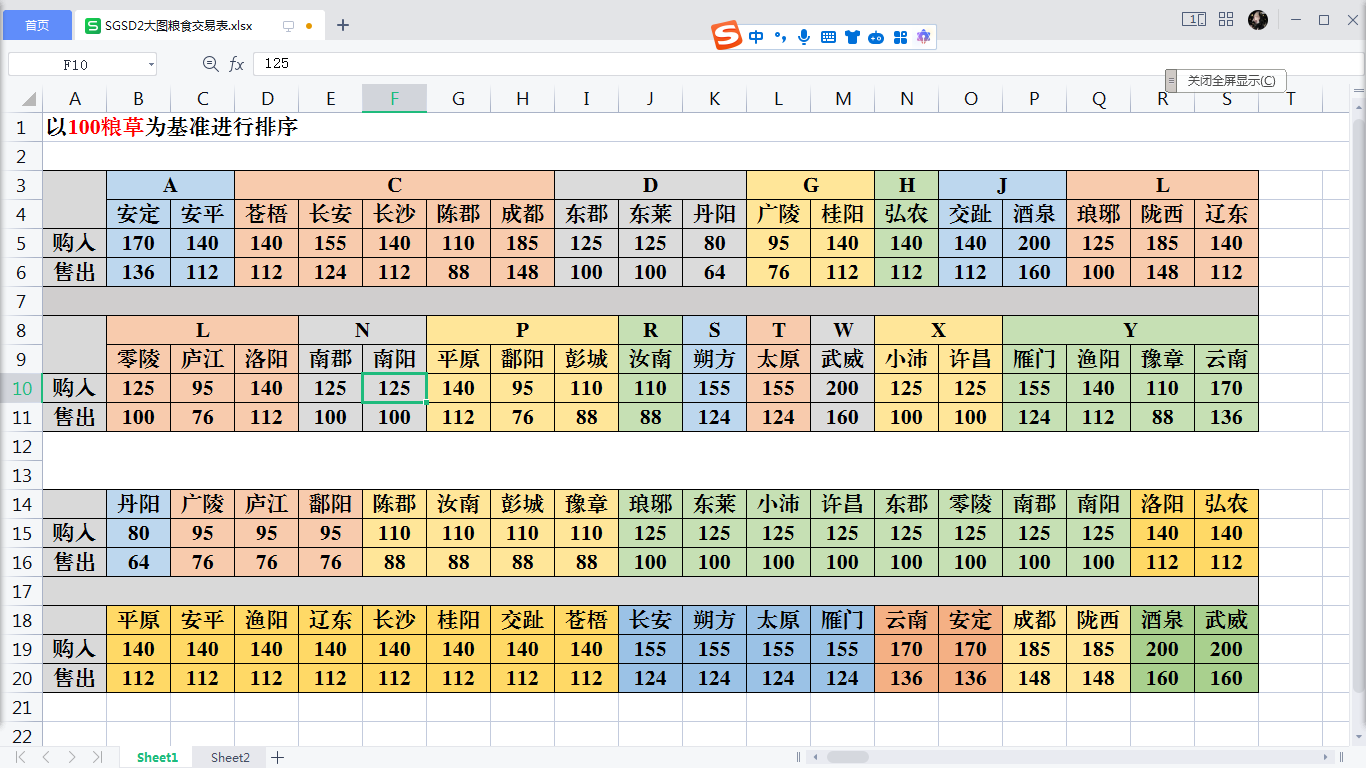Open the Sogou soft keyboard icon

point(828,37)
